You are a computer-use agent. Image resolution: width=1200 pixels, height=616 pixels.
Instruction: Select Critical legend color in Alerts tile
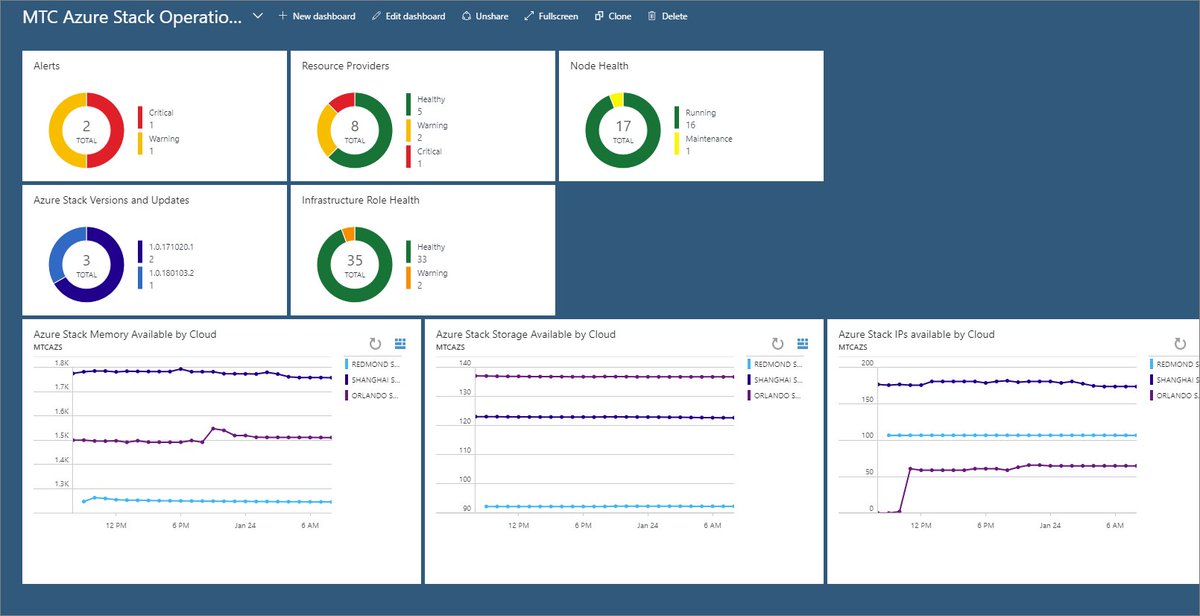[140, 118]
